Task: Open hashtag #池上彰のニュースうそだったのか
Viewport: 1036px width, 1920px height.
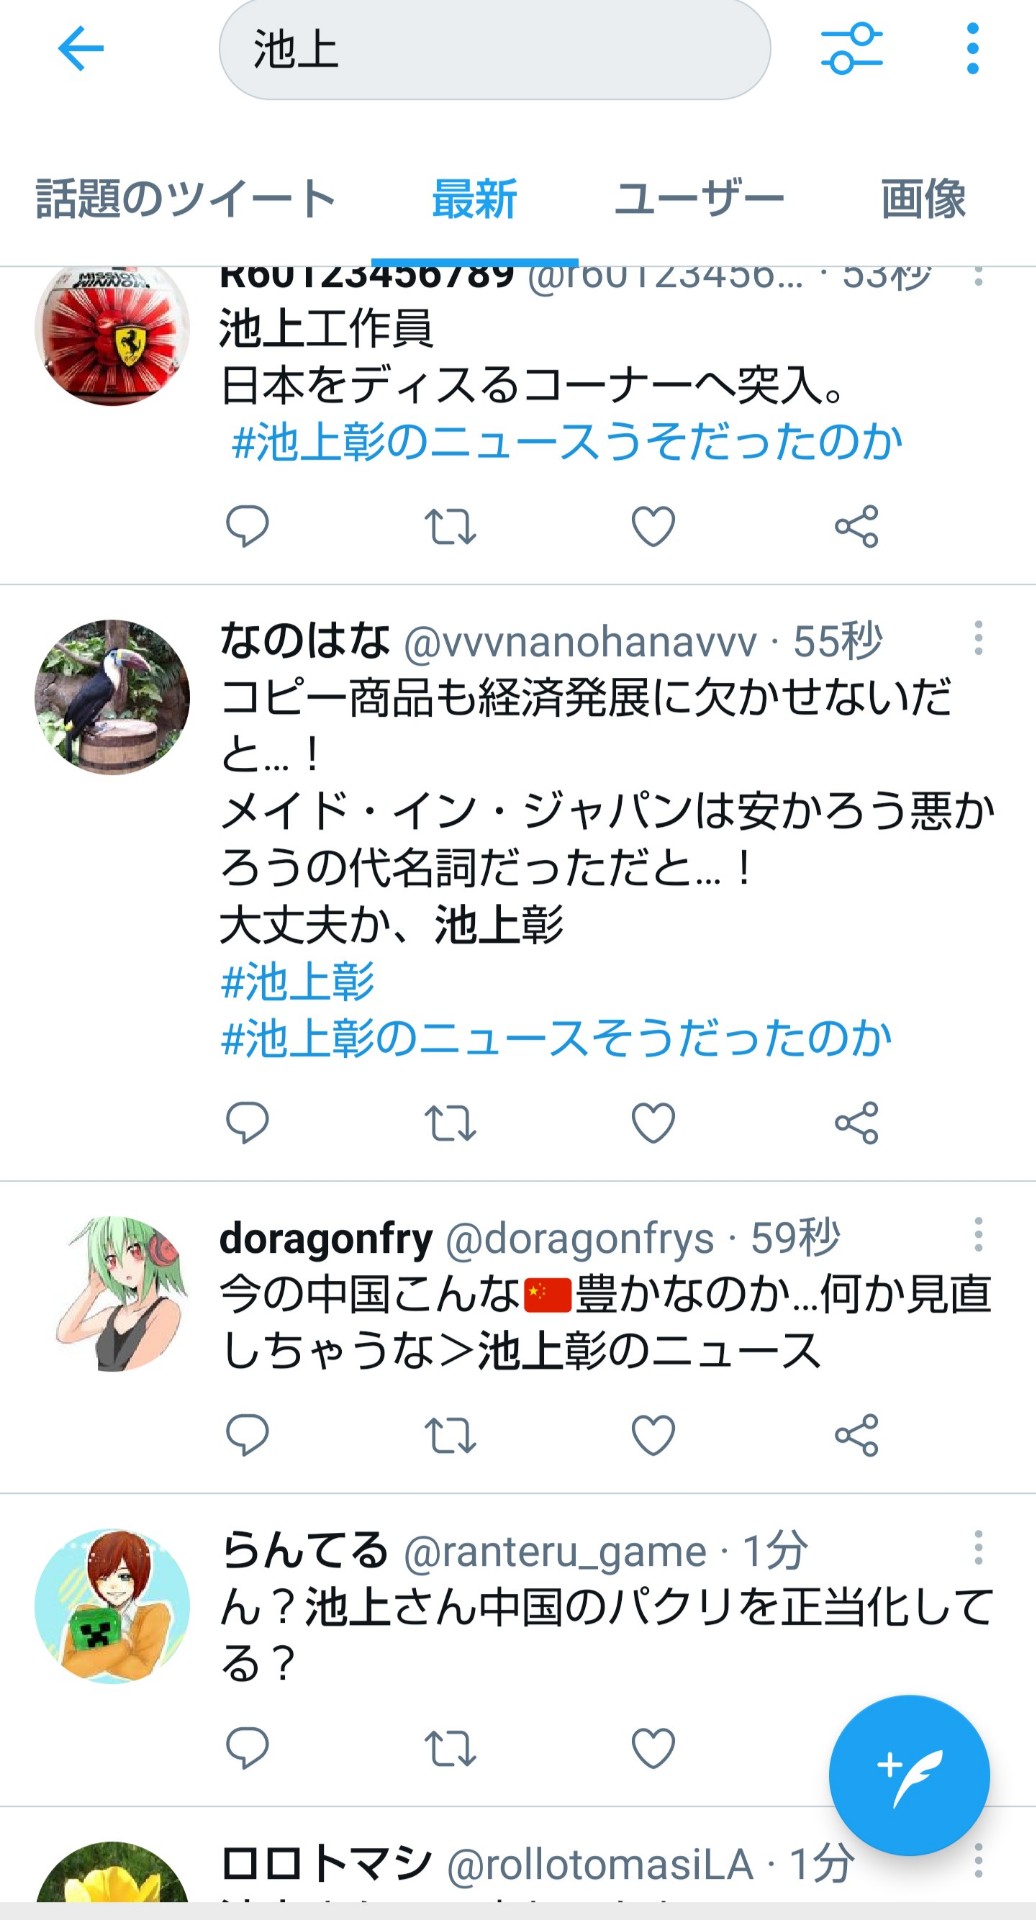Action: pyautogui.click(x=567, y=442)
